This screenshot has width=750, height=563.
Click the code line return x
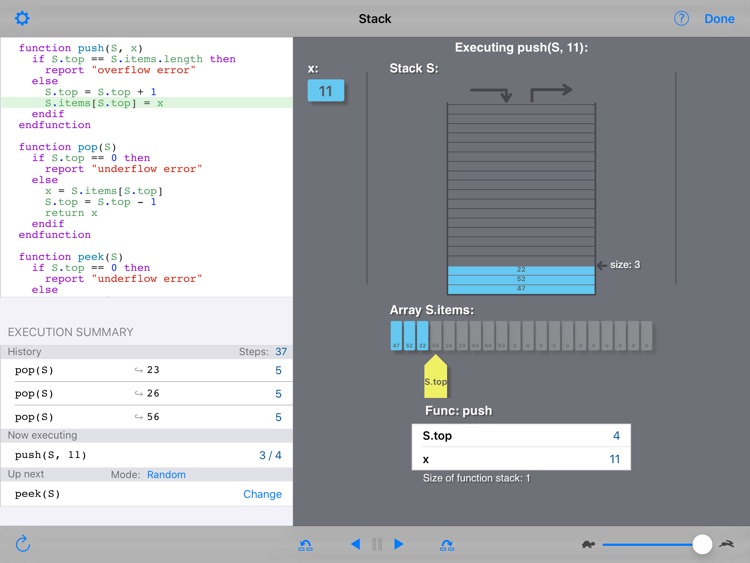pos(71,213)
